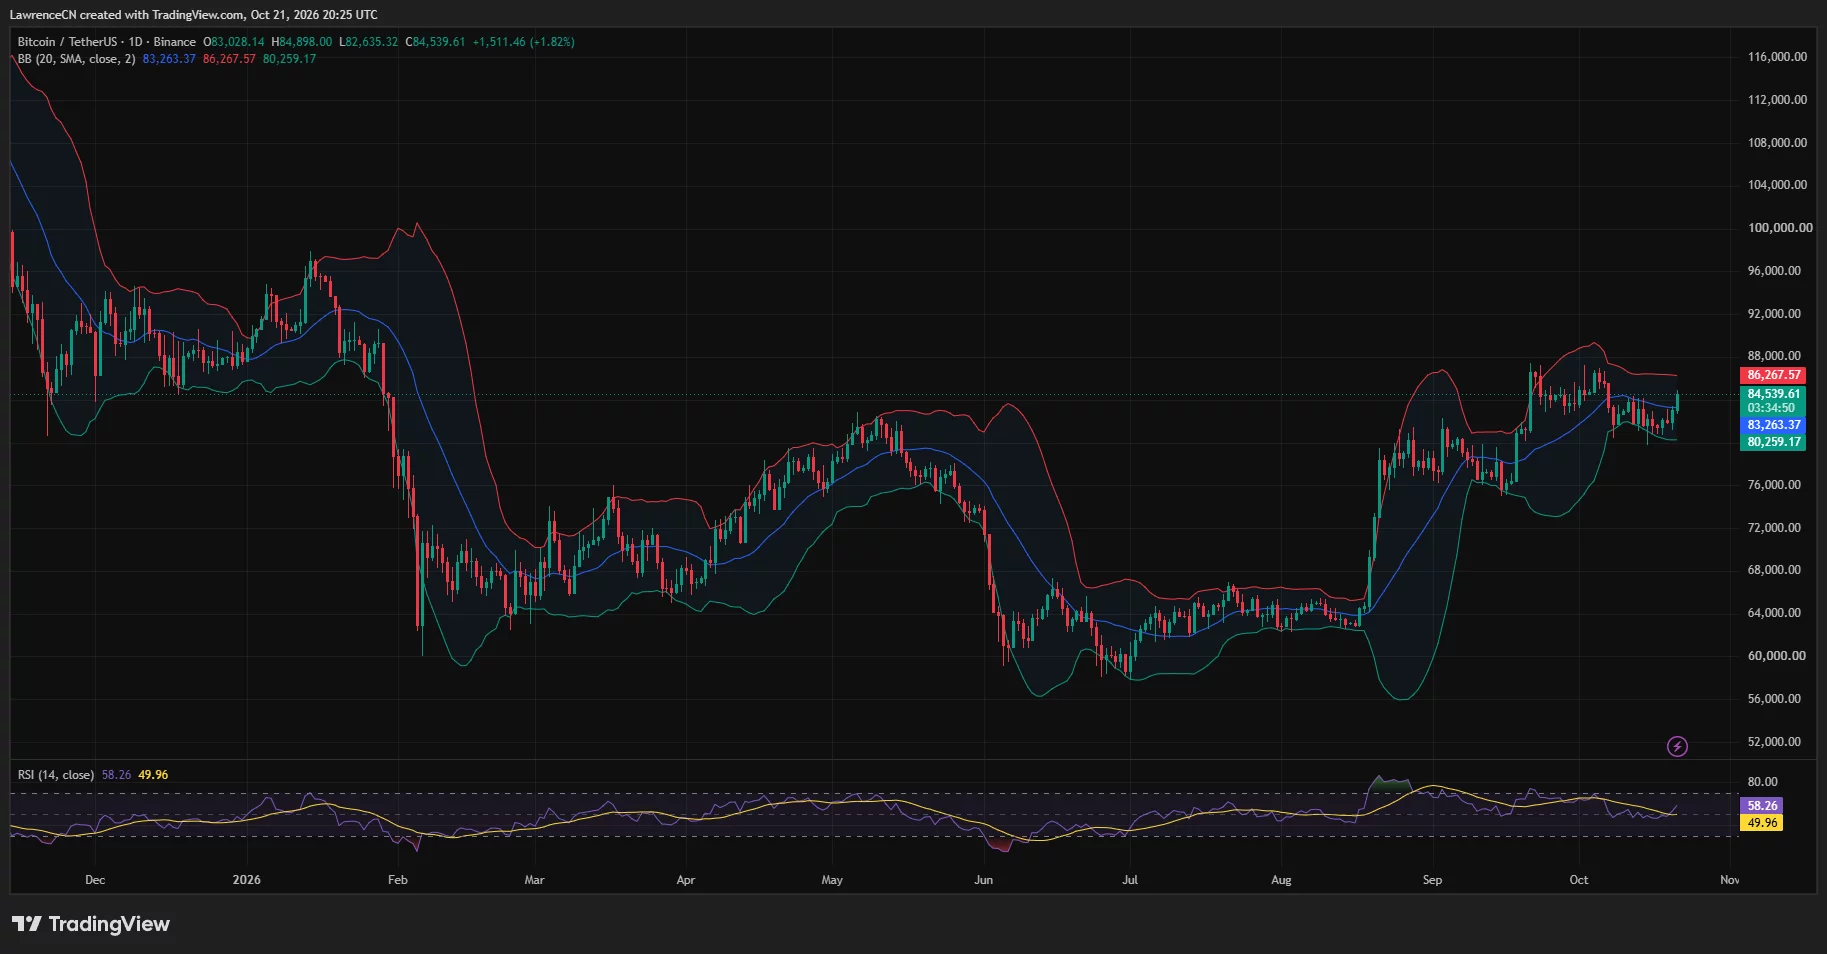Click the Sep label on the time axis
This screenshot has height=954, width=1827.
tap(1432, 880)
